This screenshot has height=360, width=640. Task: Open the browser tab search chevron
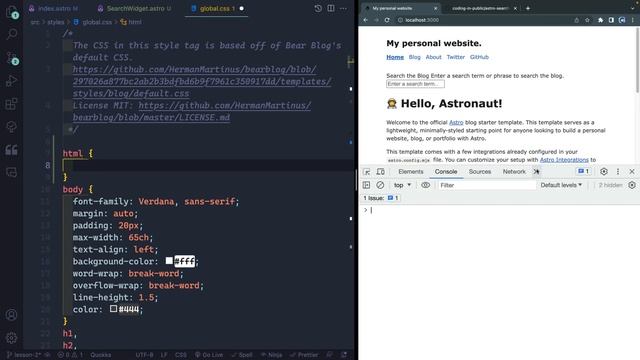point(633,8)
